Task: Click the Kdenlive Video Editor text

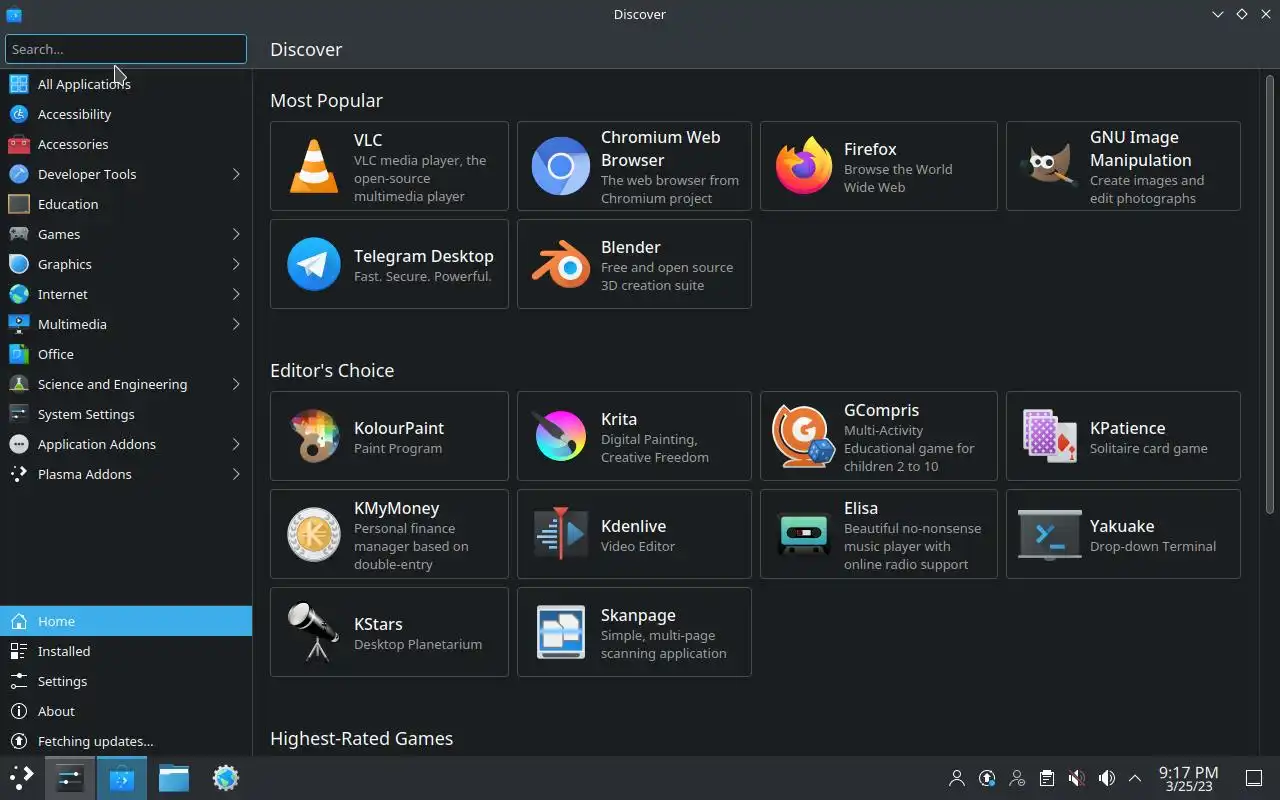Action: click(x=638, y=546)
